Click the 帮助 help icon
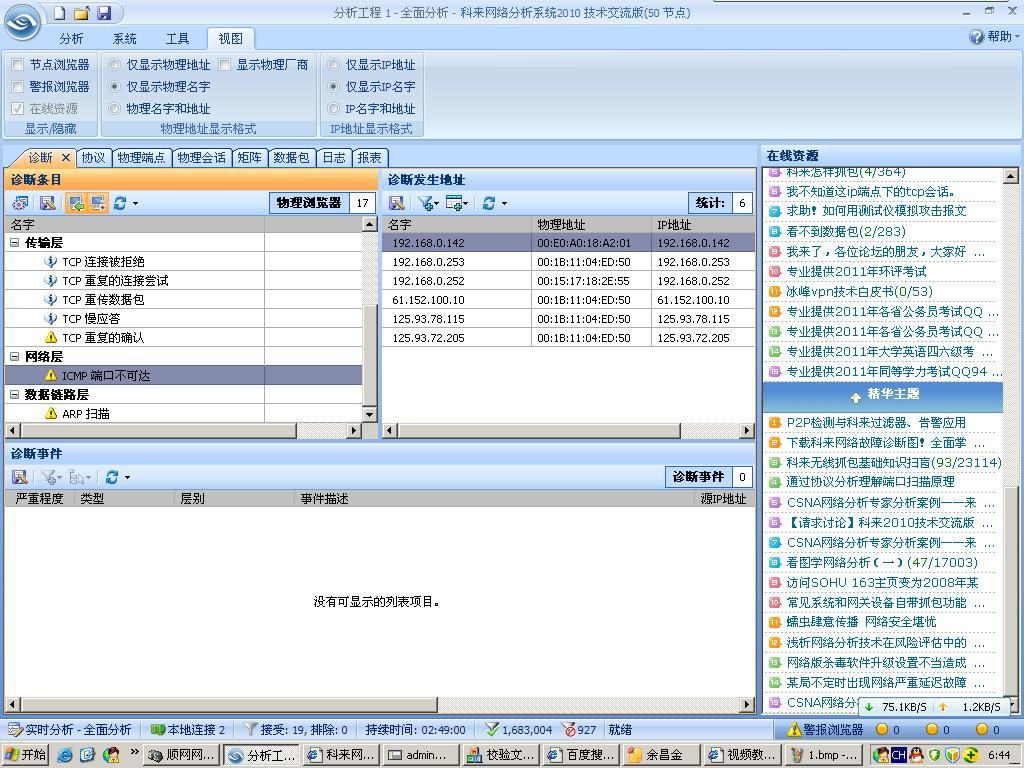The height and width of the screenshot is (768, 1024). pos(976,37)
